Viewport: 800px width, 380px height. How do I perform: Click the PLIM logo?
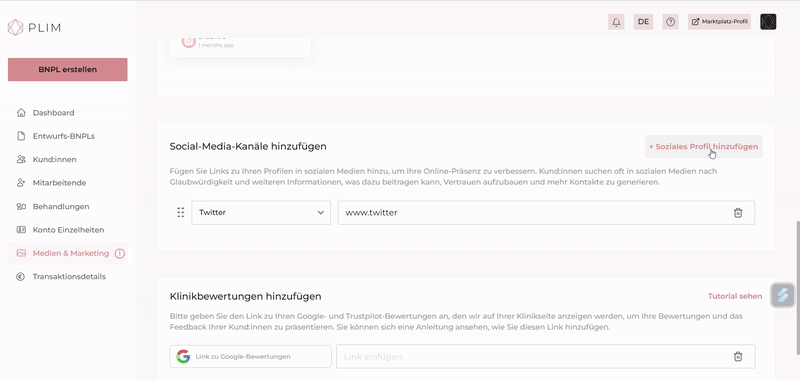pyautogui.click(x=34, y=28)
